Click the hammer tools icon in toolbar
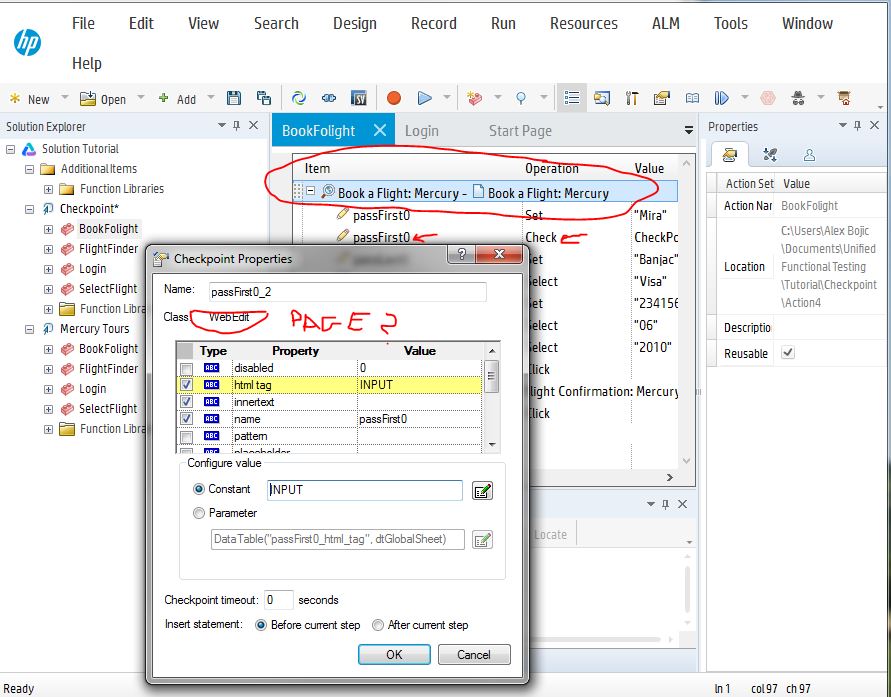Viewport: 891px width, 697px height. point(632,98)
